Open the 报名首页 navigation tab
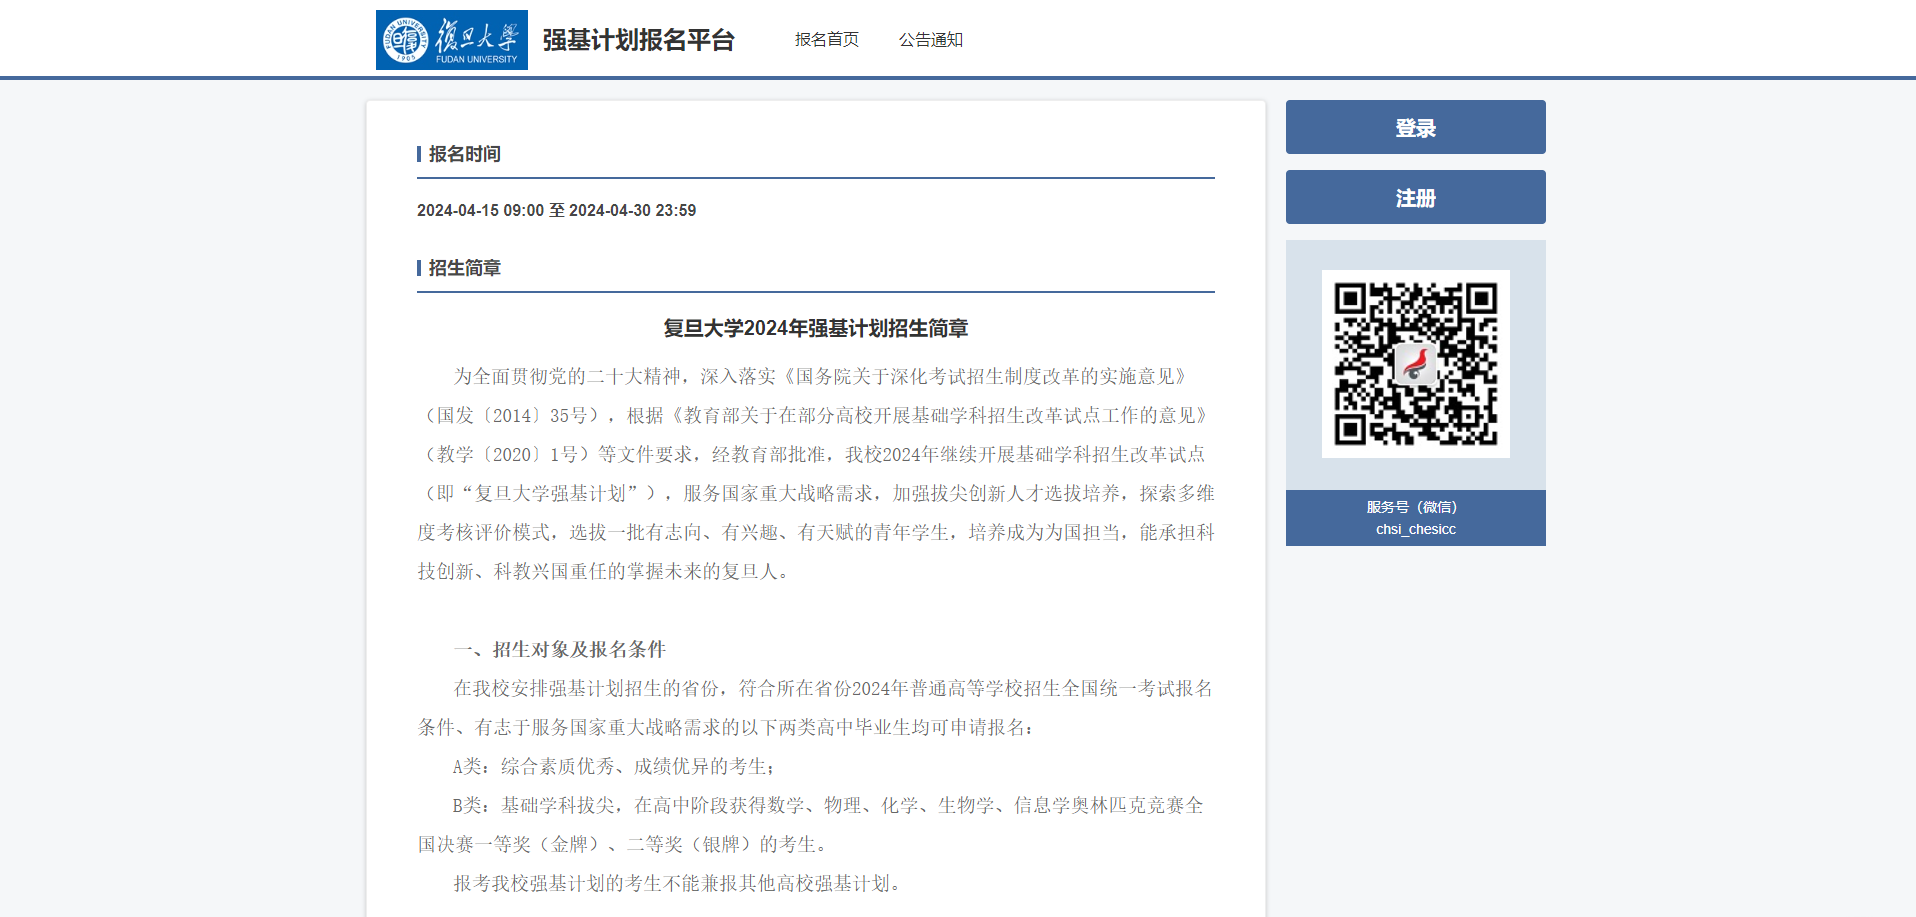The height and width of the screenshot is (917, 1916). tap(826, 40)
